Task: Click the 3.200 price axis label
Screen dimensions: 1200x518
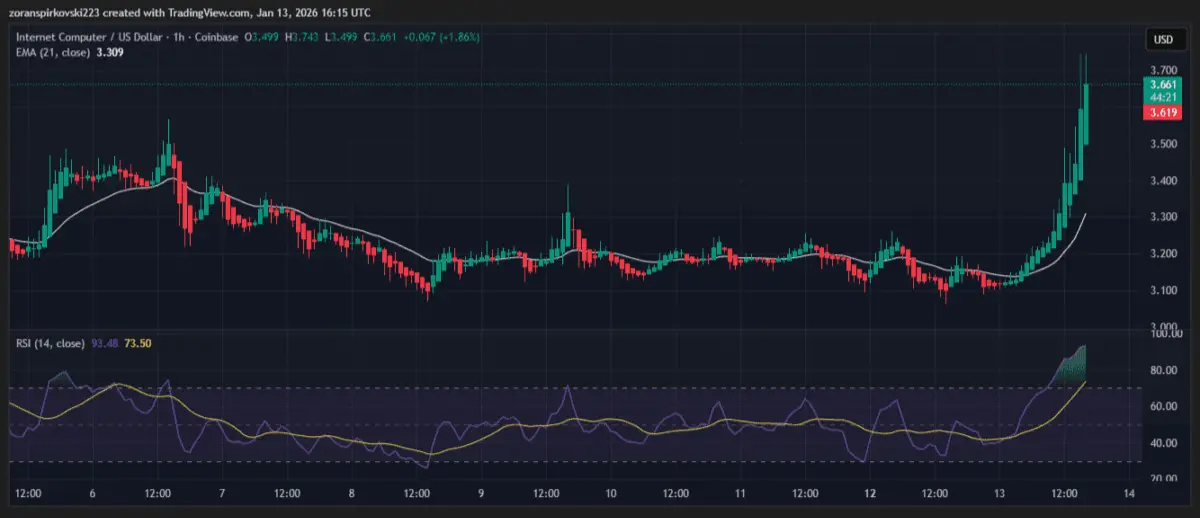Action: click(x=1163, y=254)
